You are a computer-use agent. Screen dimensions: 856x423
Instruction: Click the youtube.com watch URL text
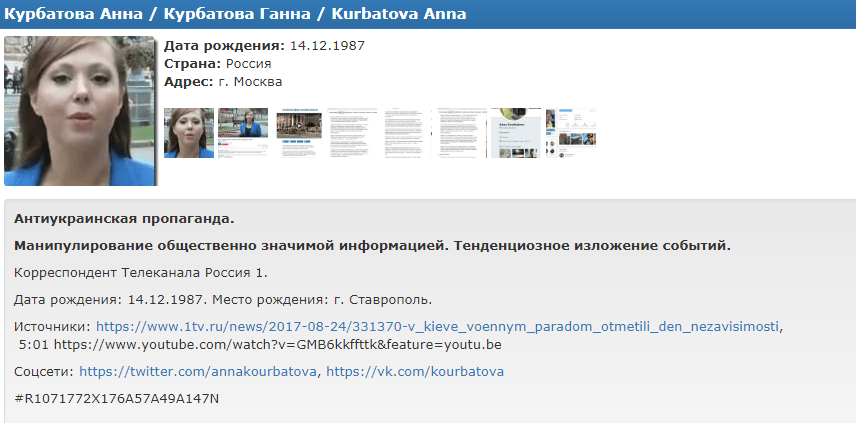277,345
